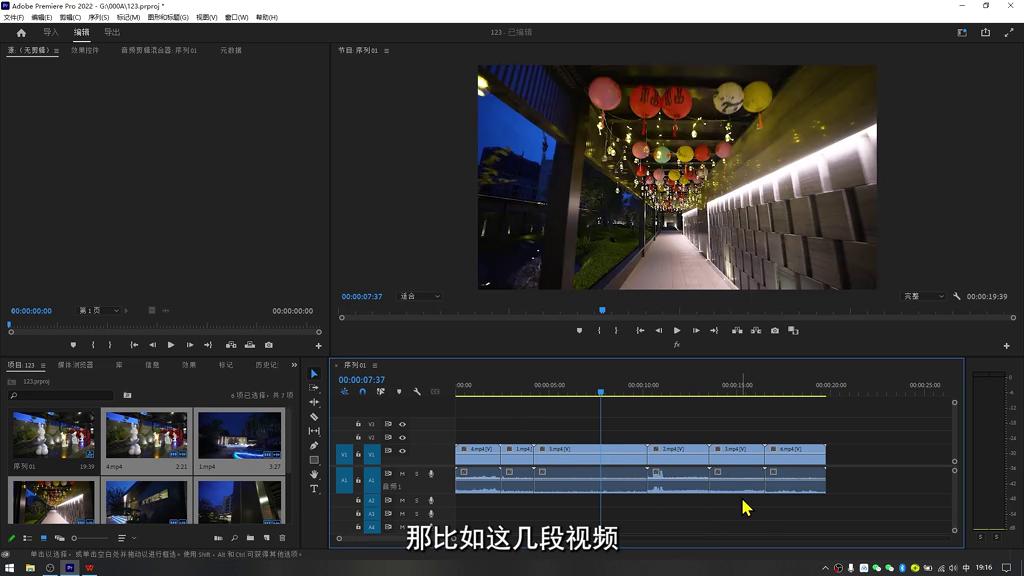Click the Mark In icon below the program monitor
The width and height of the screenshot is (1024, 576).
[x=598, y=330]
